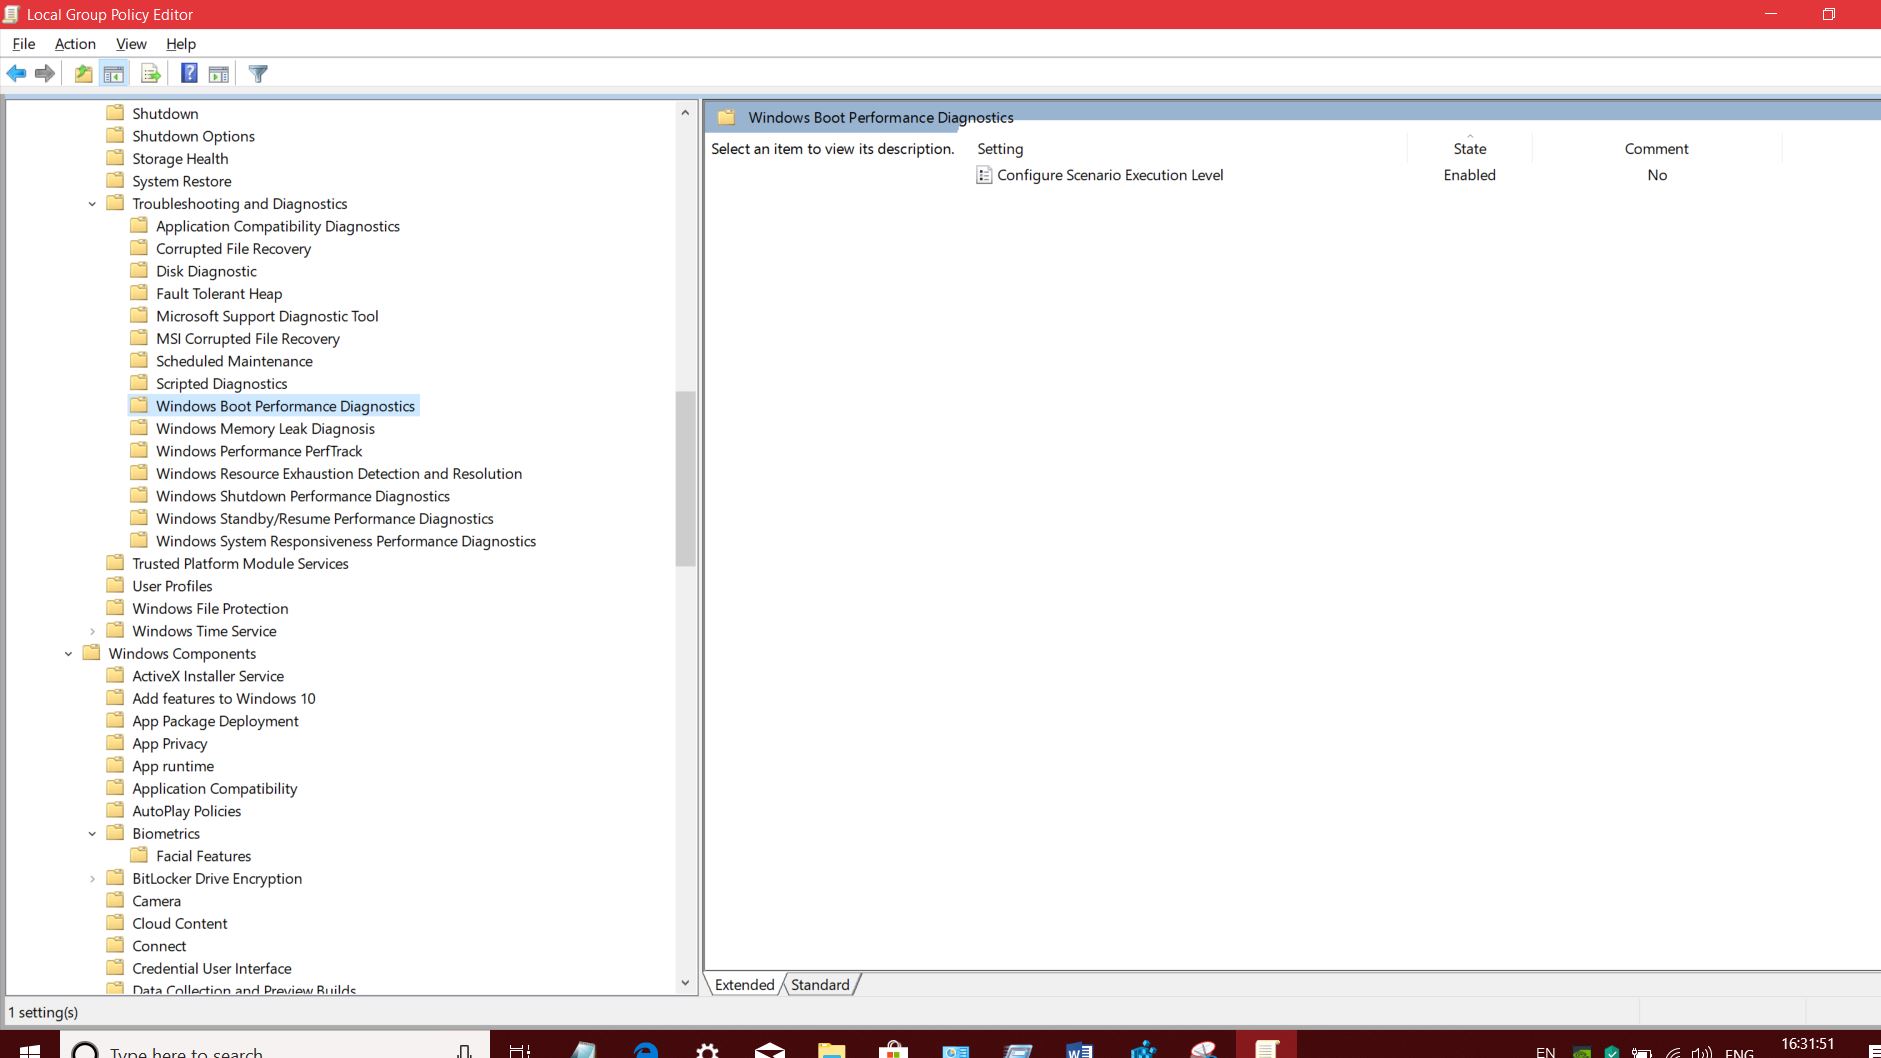This screenshot has width=1881, height=1058.
Task: Select the Fault Tolerant Heap folder
Action: [219, 294]
